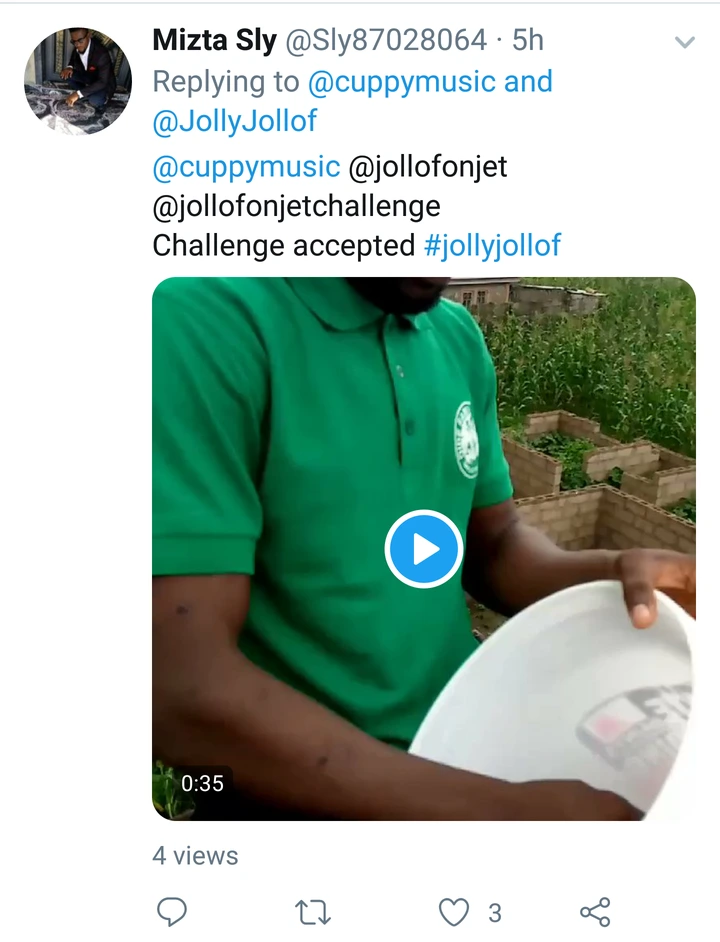Image resolution: width=720 pixels, height=942 pixels.
Task: Click the like count number 3
Action: pyautogui.click(x=494, y=912)
